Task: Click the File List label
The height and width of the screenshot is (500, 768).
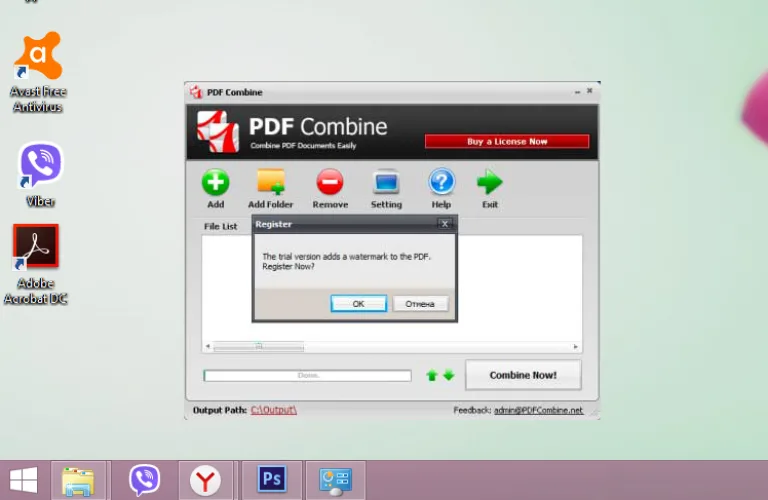Action: pyautogui.click(x=220, y=226)
